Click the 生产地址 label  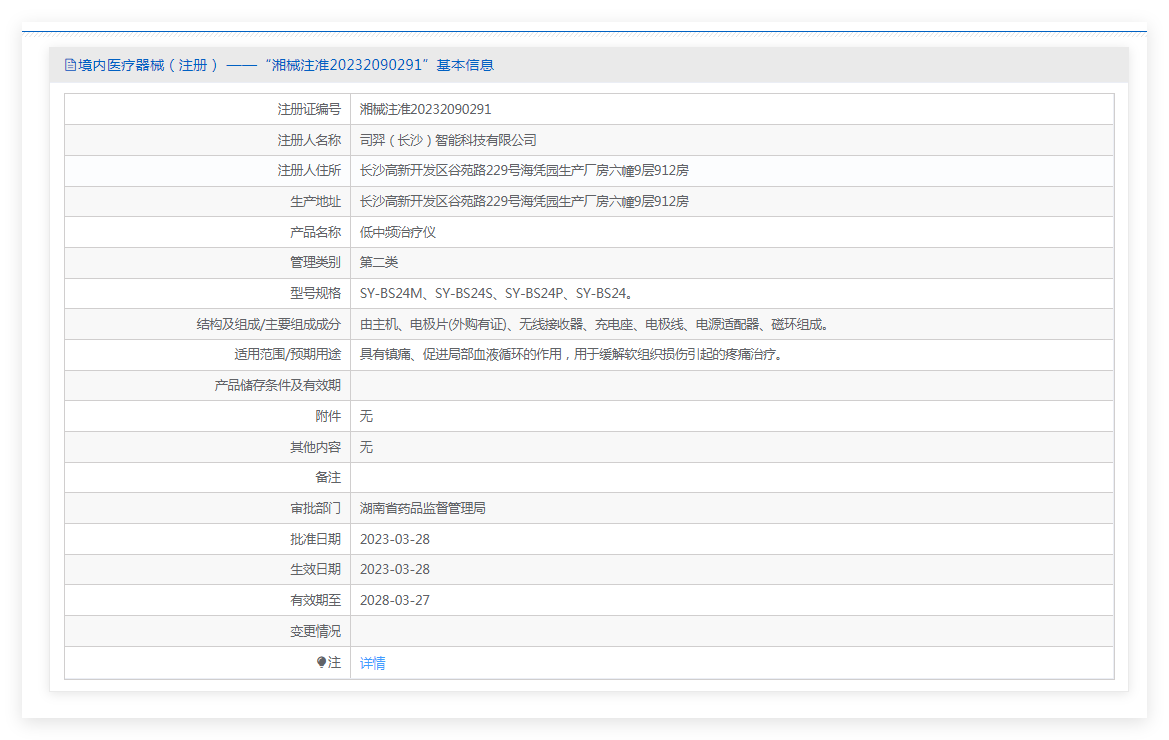(315, 201)
